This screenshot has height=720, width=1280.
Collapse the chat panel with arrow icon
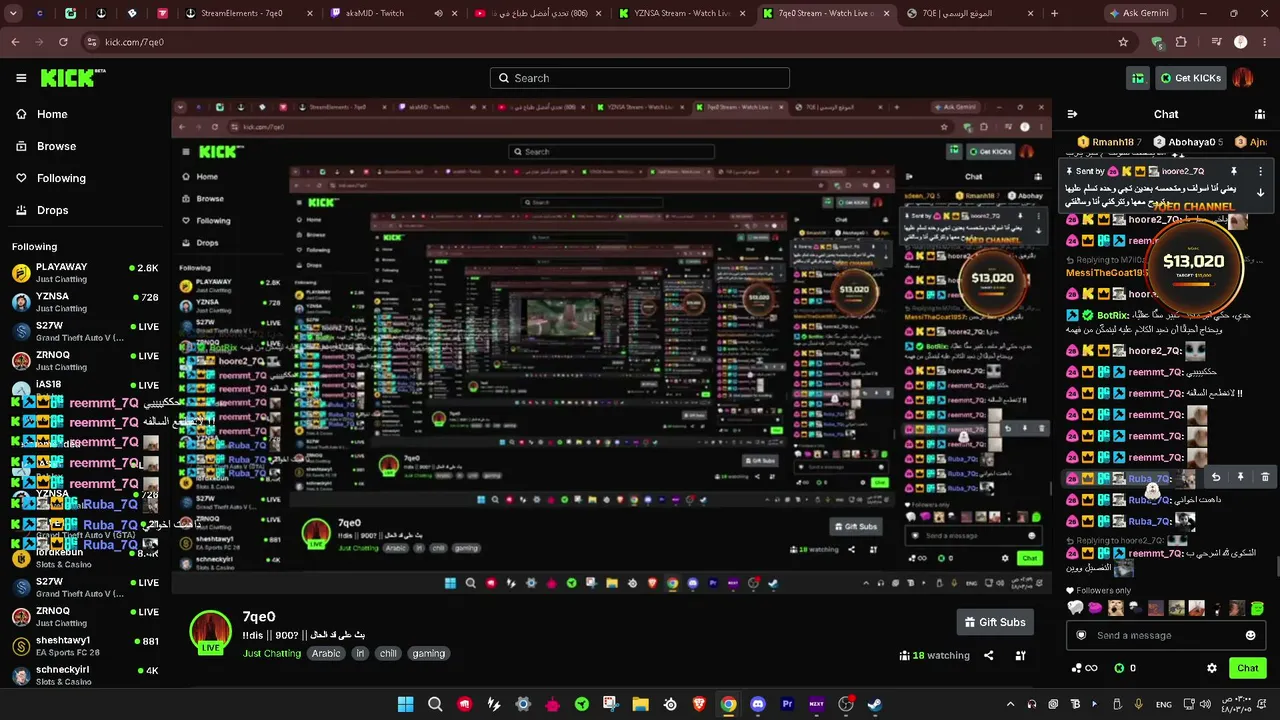tap(1072, 114)
